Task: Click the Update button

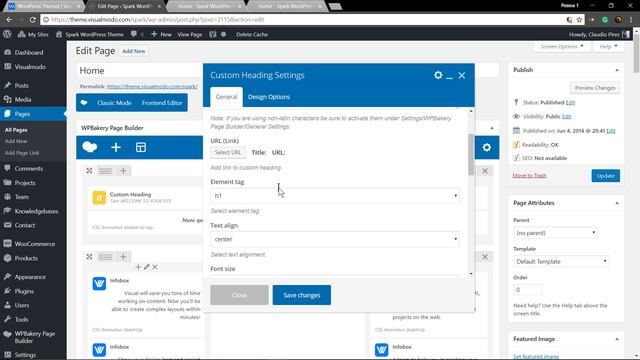Action: tap(605, 176)
